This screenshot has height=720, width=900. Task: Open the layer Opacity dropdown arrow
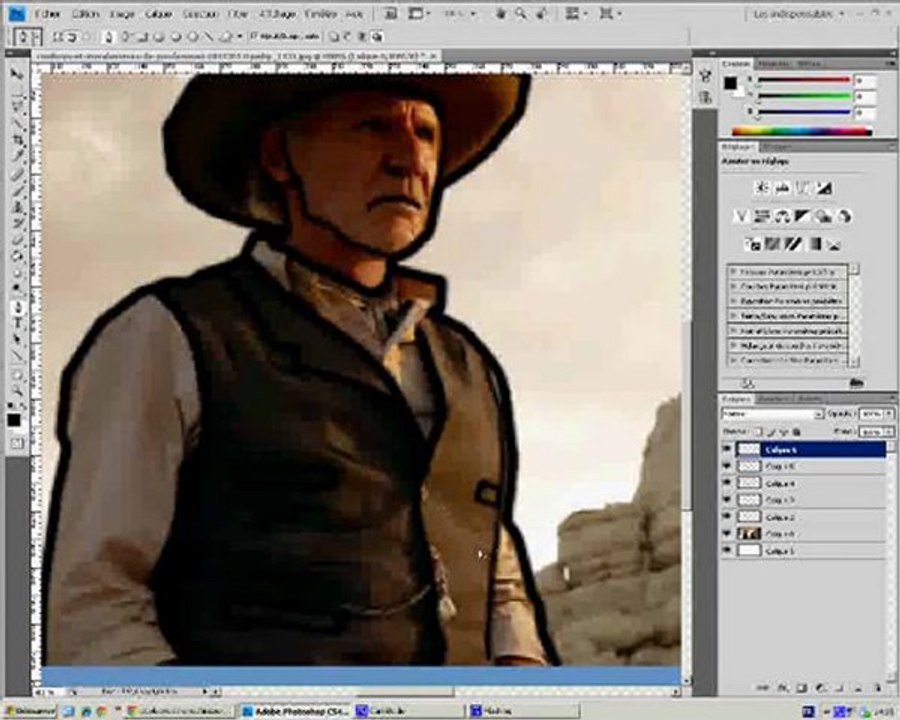click(889, 413)
